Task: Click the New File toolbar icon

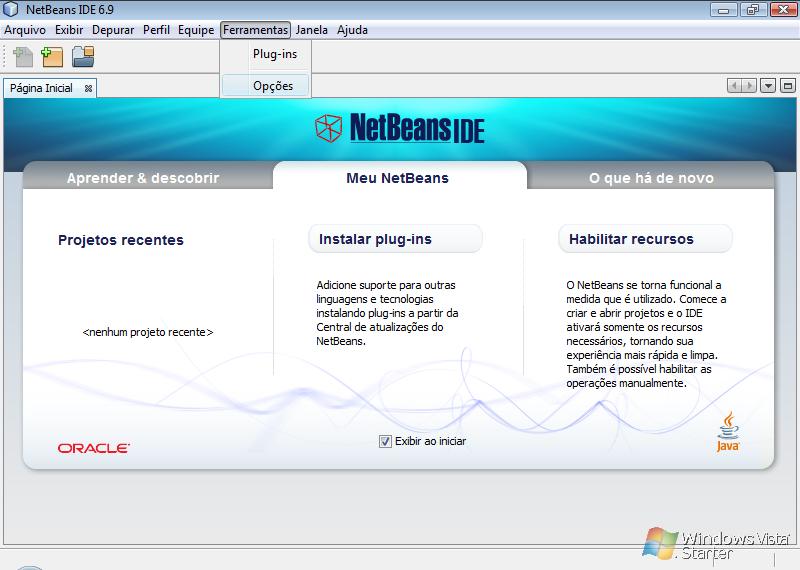Action: 23,57
